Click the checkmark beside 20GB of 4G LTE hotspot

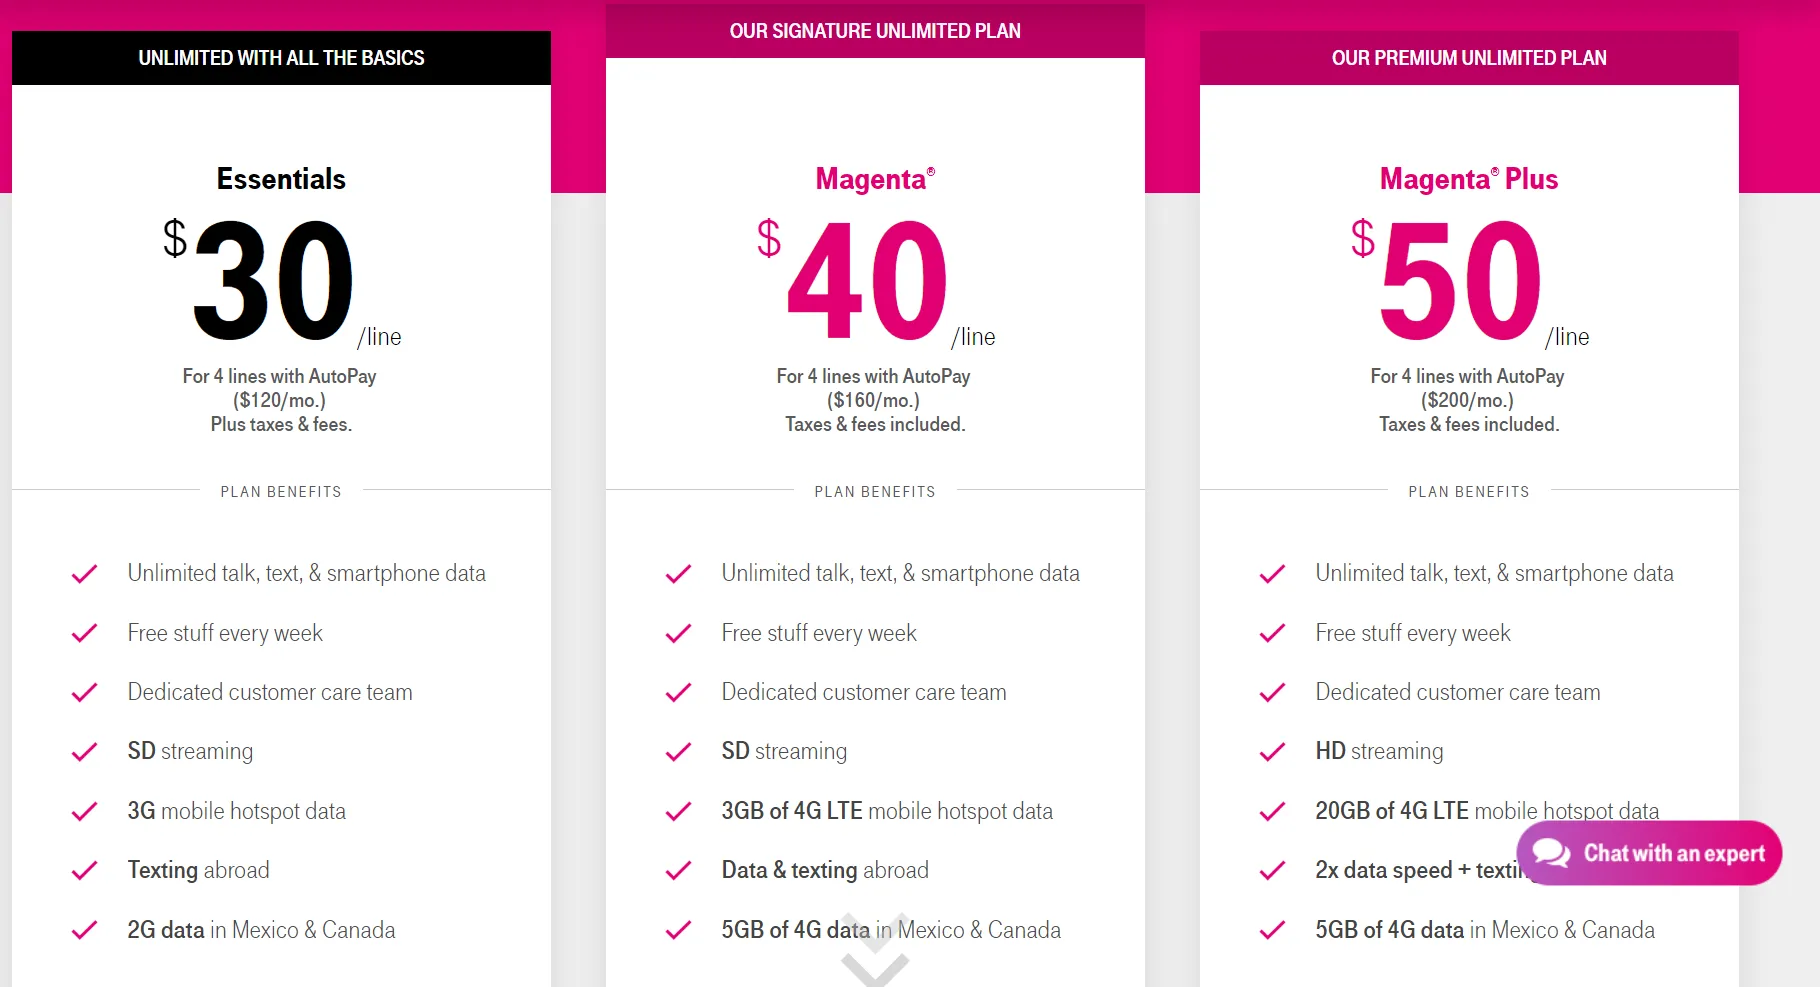[x=1272, y=811]
